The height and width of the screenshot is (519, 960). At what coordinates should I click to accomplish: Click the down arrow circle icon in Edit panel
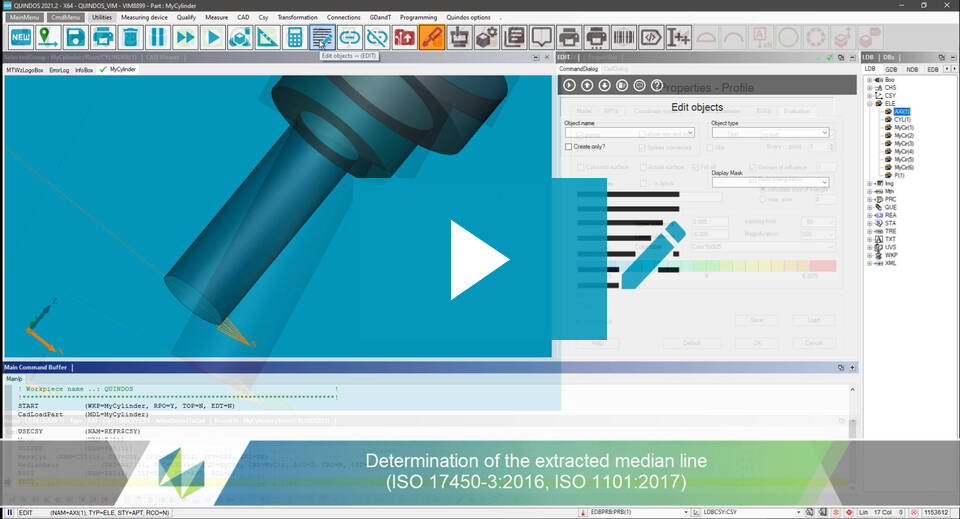(x=604, y=85)
